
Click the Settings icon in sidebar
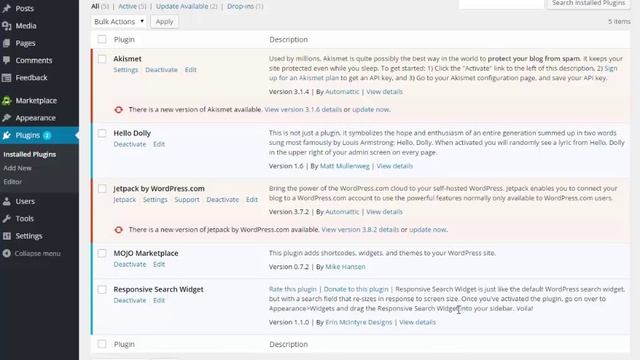coord(7,236)
